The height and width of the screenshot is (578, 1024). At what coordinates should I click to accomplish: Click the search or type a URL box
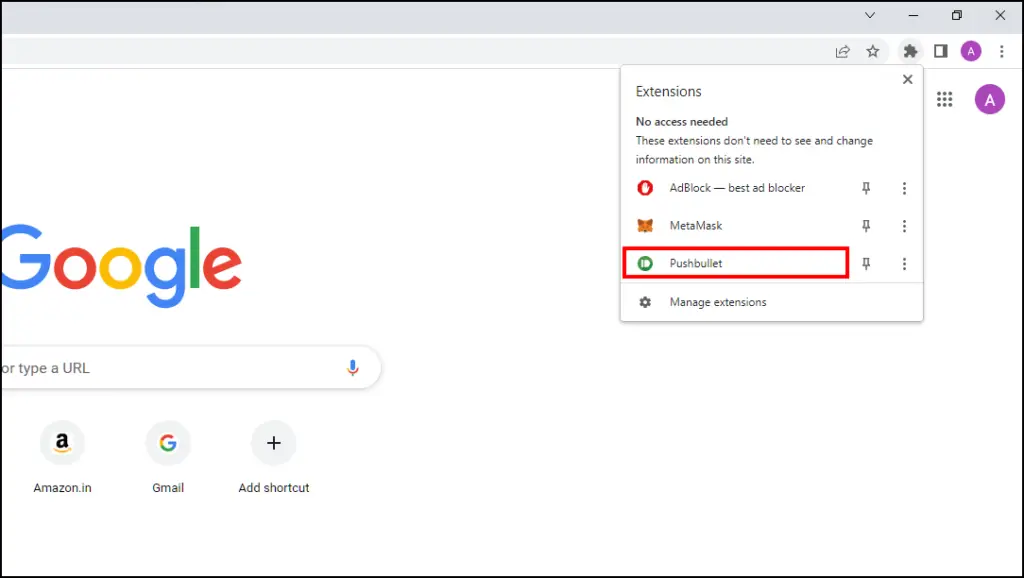click(x=190, y=368)
